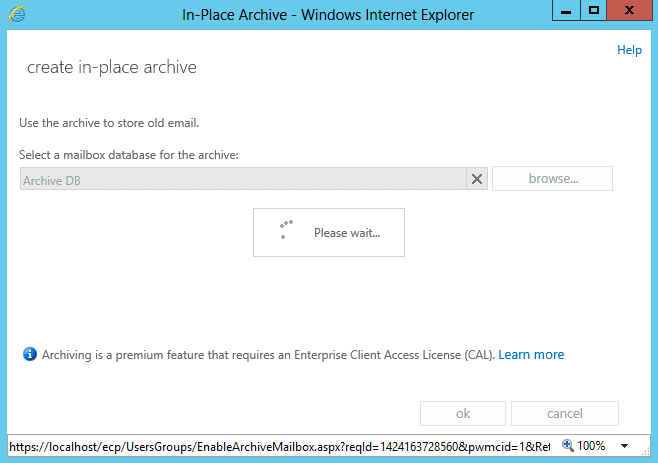Open the Help link

coord(629,50)
